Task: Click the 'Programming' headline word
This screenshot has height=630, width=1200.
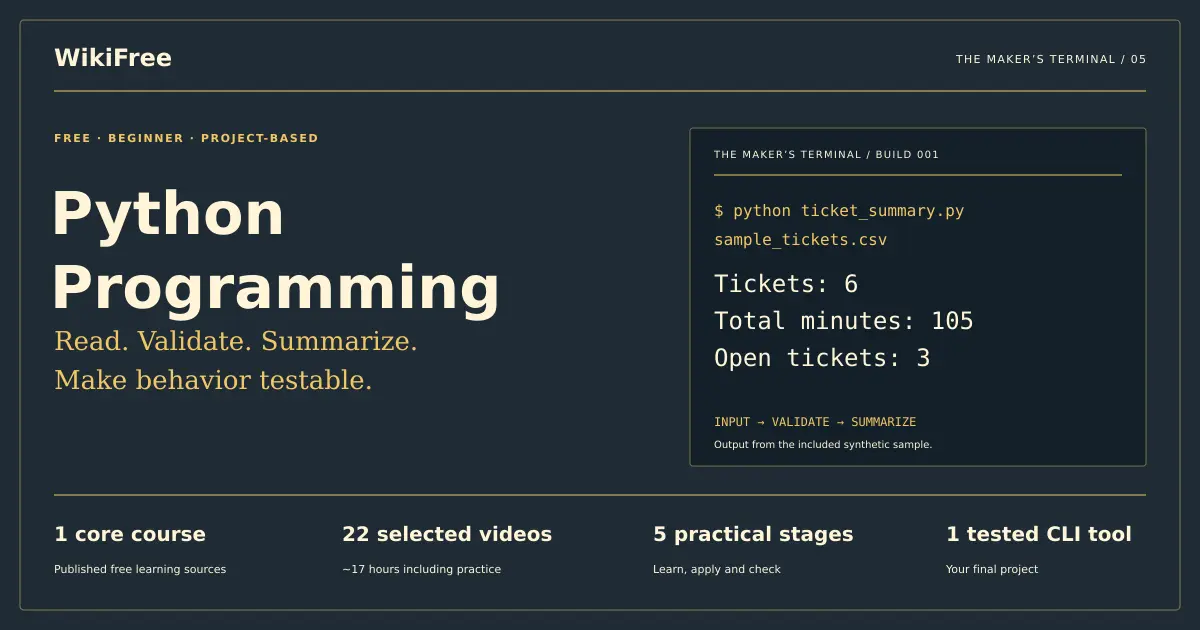Action: tap(276, 288)
